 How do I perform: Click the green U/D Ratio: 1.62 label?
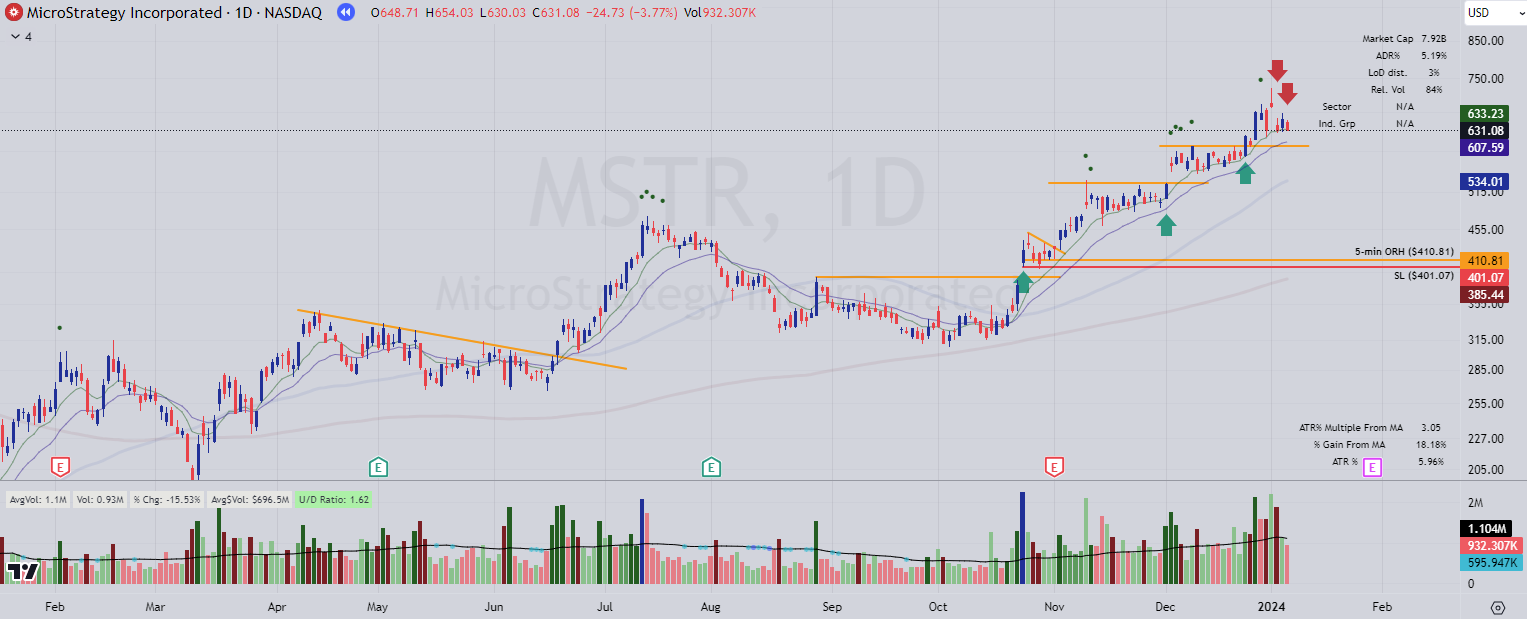tap(334, 499)
